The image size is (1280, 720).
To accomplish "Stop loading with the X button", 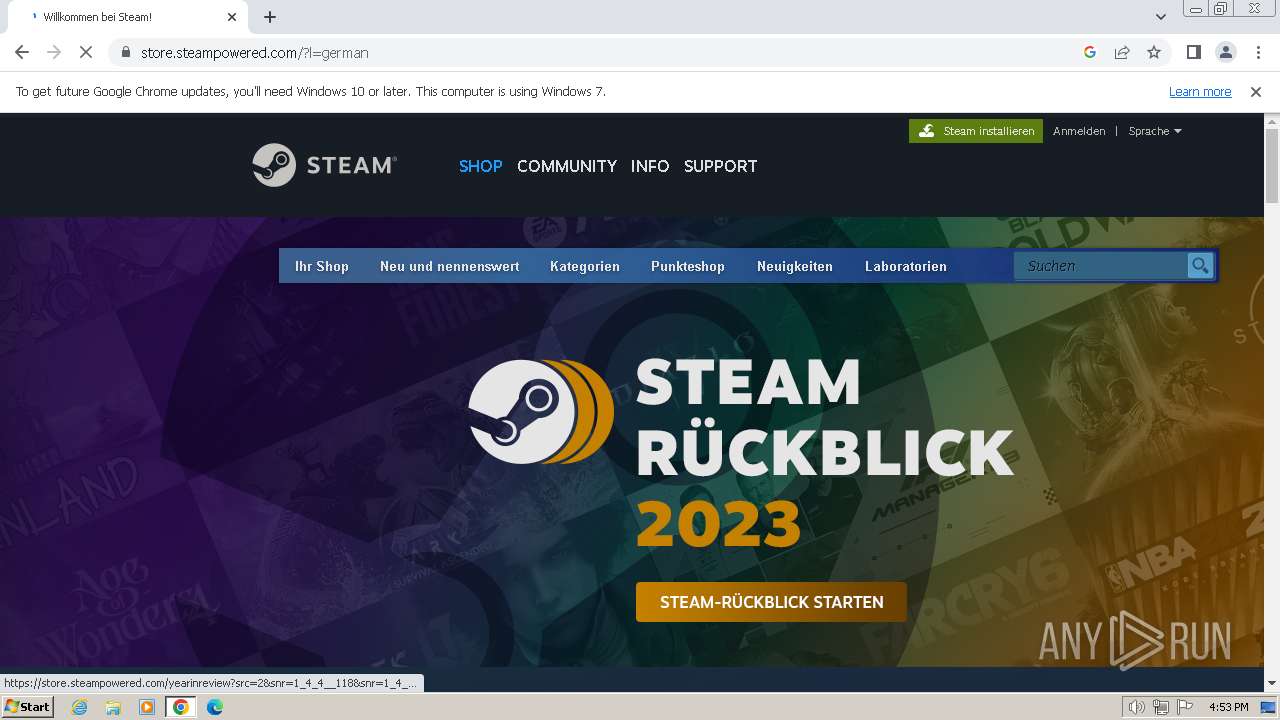I will 86,52.
